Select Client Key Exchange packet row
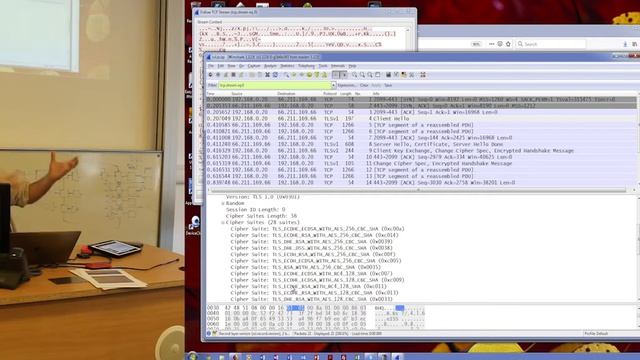This screenshot has width=640, height=360. (421, 151)
